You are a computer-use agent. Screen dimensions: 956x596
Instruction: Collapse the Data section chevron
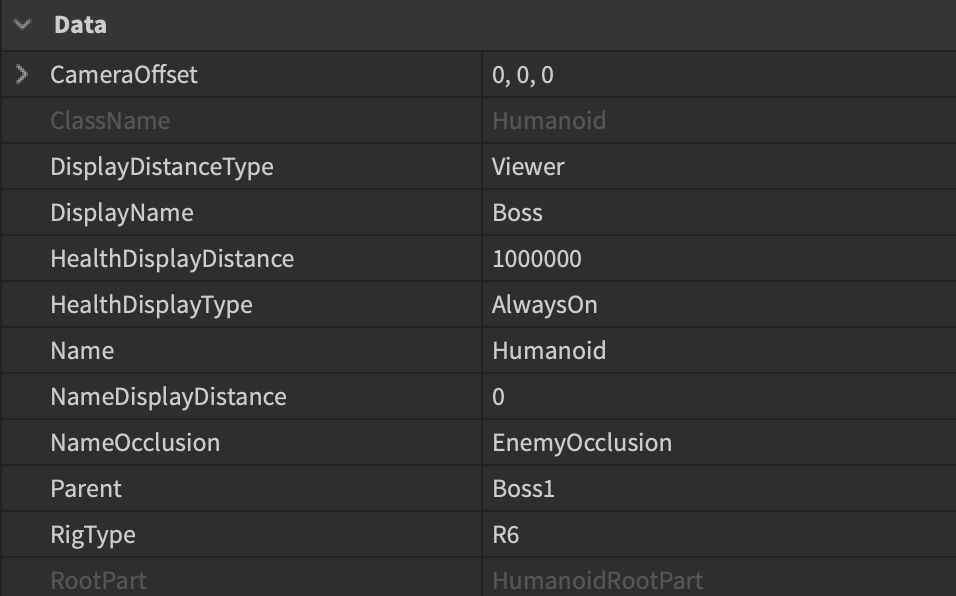pos(23,25)
